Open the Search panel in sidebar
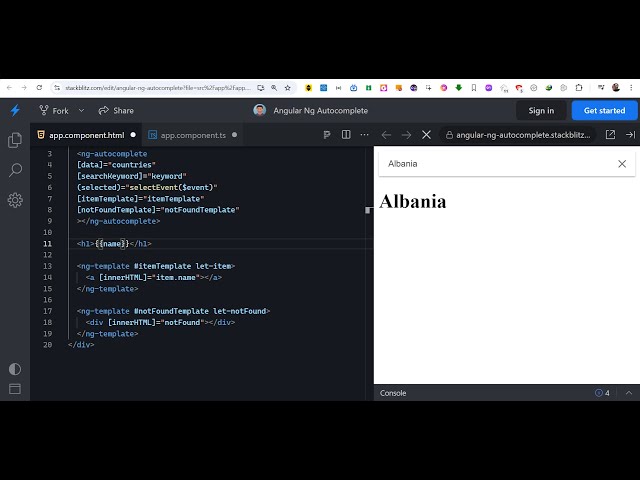 point(15,170)
